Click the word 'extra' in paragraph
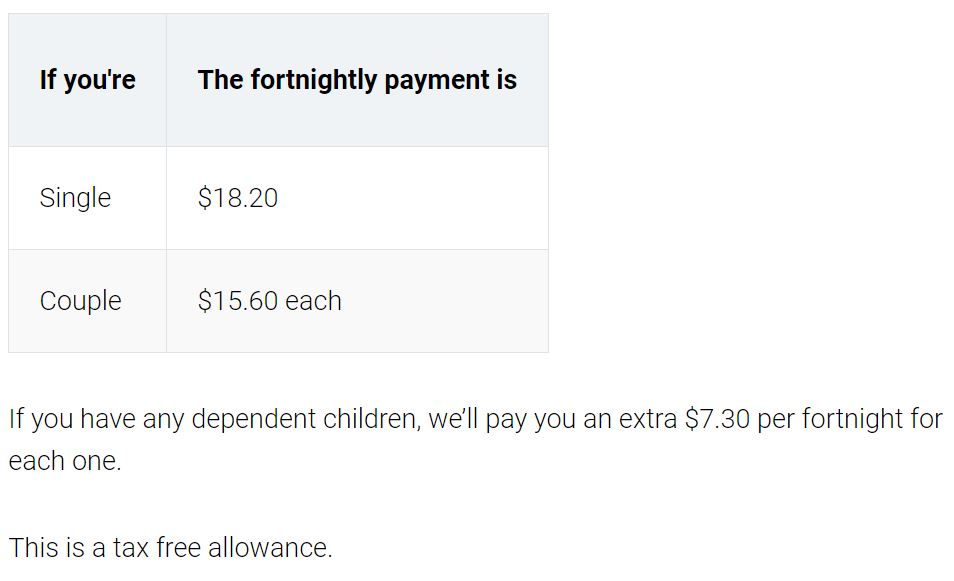This screenshot has width=954, height=581. [x=647, y=419]
